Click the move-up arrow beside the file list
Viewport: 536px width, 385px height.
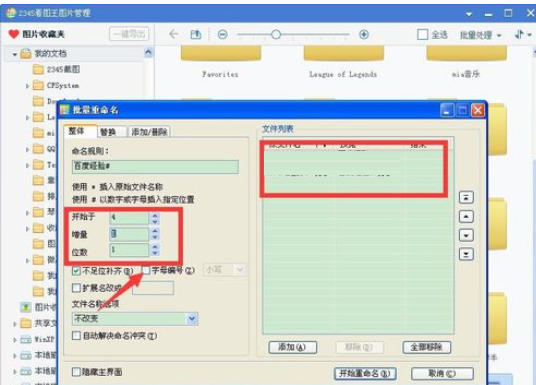tap(466, 216)
